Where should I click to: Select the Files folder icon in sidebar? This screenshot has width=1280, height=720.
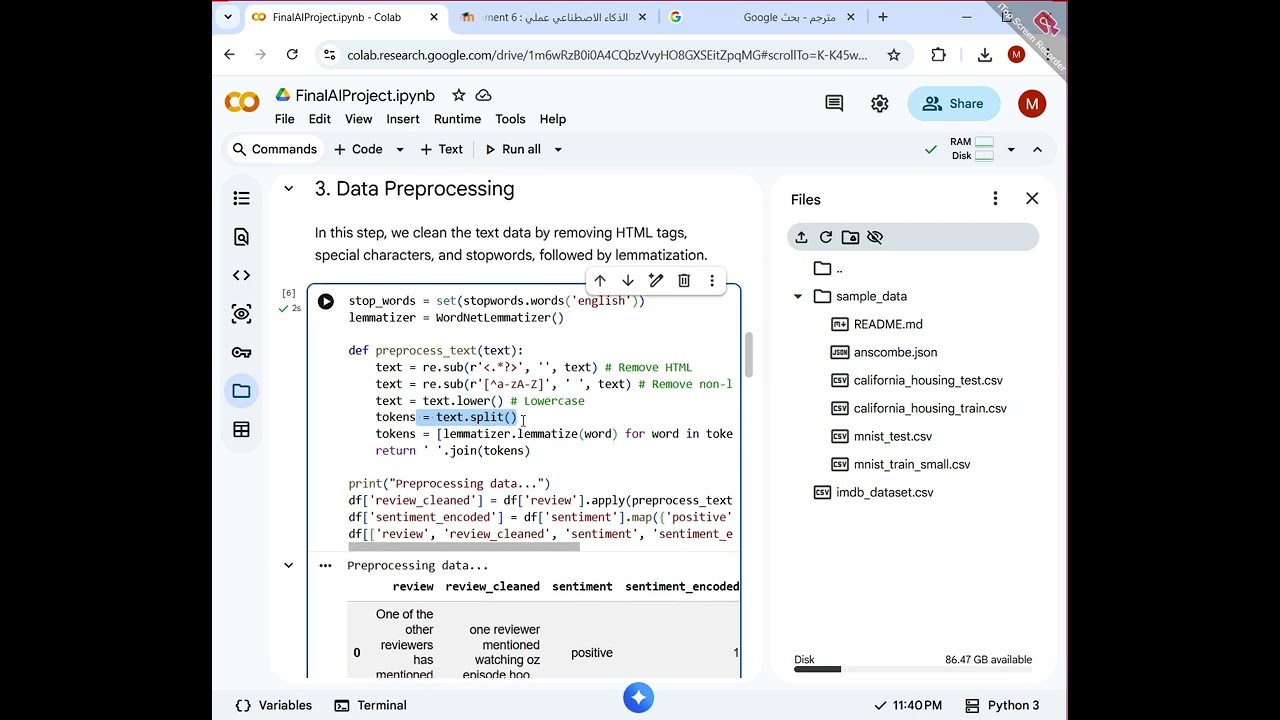pyautogui.click(x=241, y=391)
